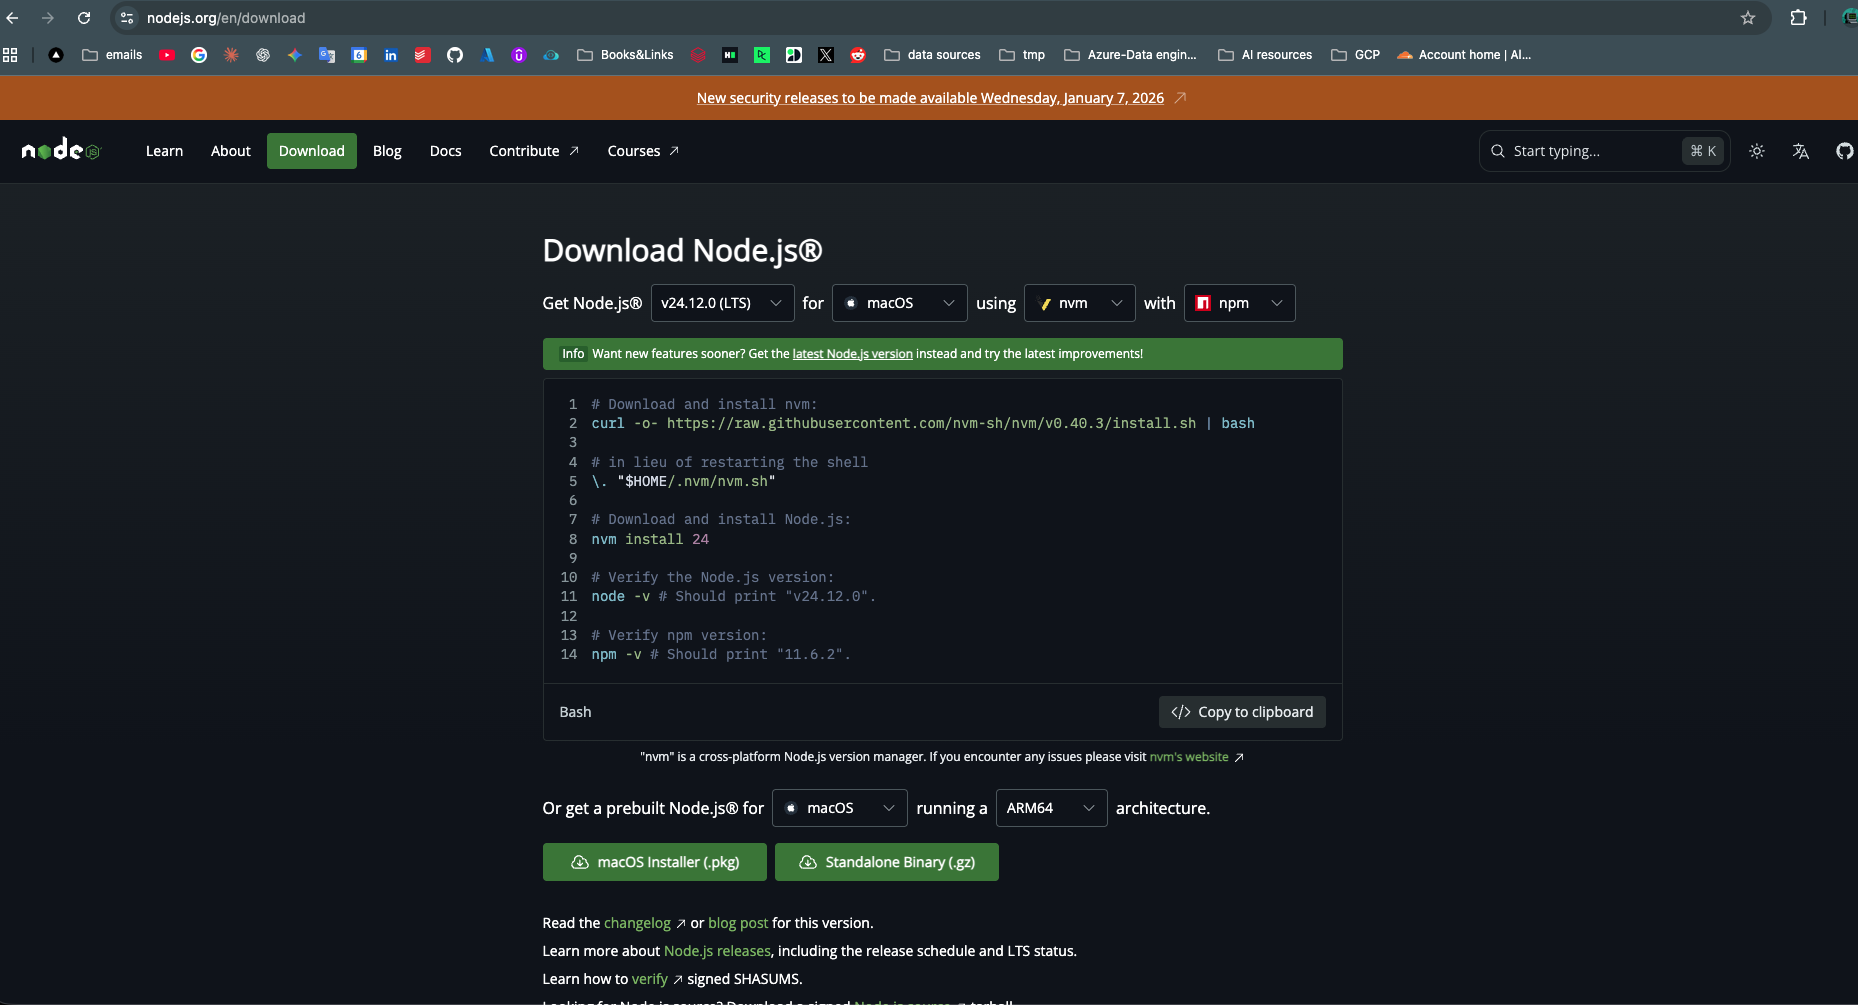Open the changelog link for this version
1858x1005 pixels.
(637, 922)
